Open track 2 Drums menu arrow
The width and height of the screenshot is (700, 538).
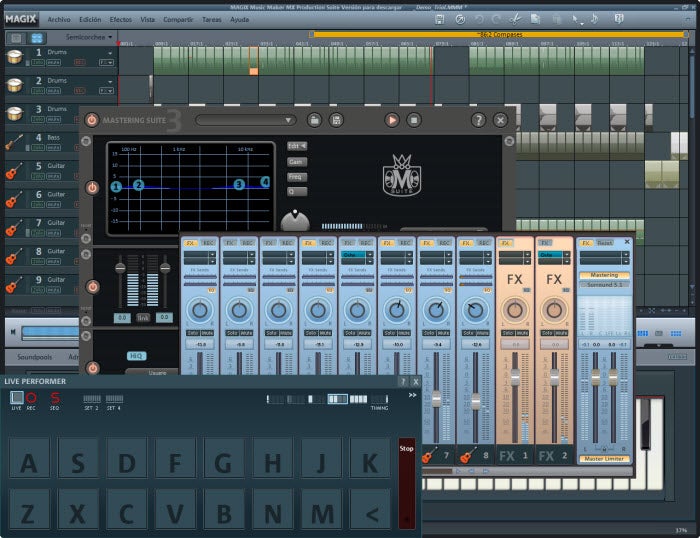(110, 82)
